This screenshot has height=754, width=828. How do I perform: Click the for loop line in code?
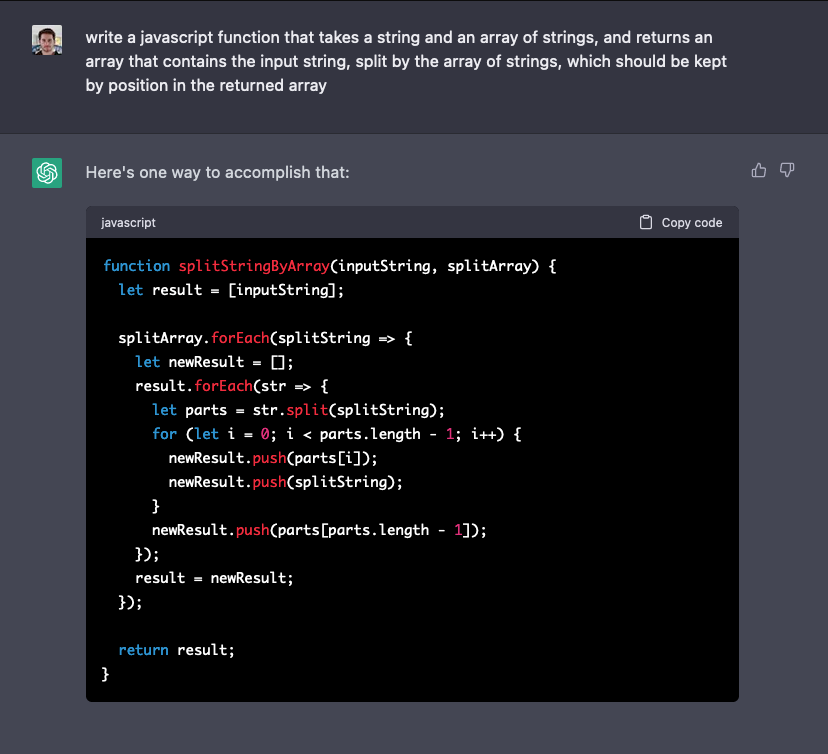337,434
